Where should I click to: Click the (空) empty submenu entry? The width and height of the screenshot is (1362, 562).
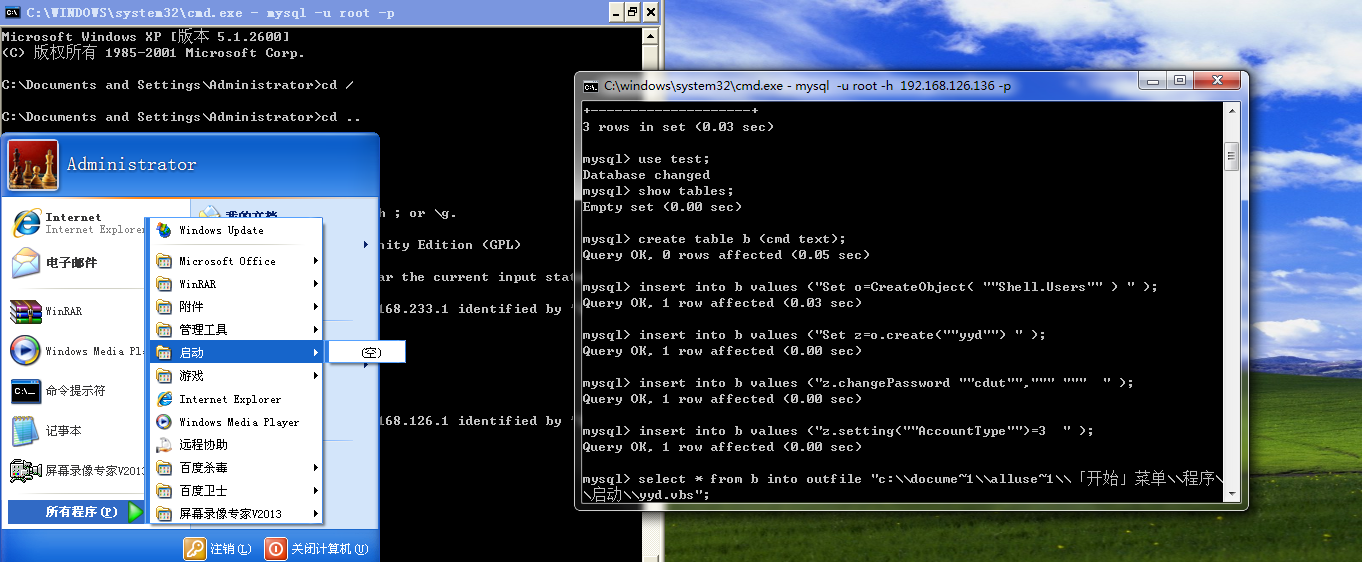(x=367, y=353)
